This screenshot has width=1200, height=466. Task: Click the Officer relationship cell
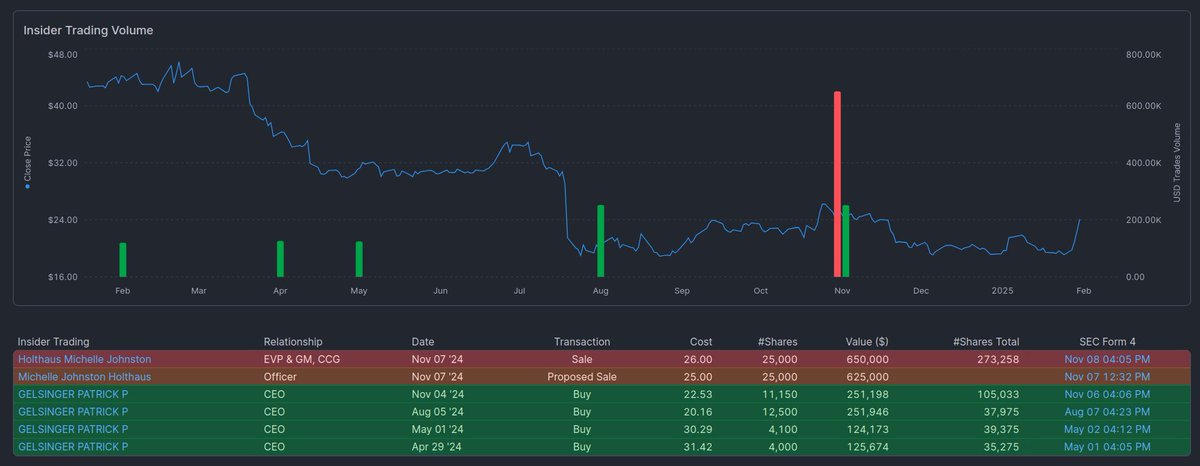[281, 376]
